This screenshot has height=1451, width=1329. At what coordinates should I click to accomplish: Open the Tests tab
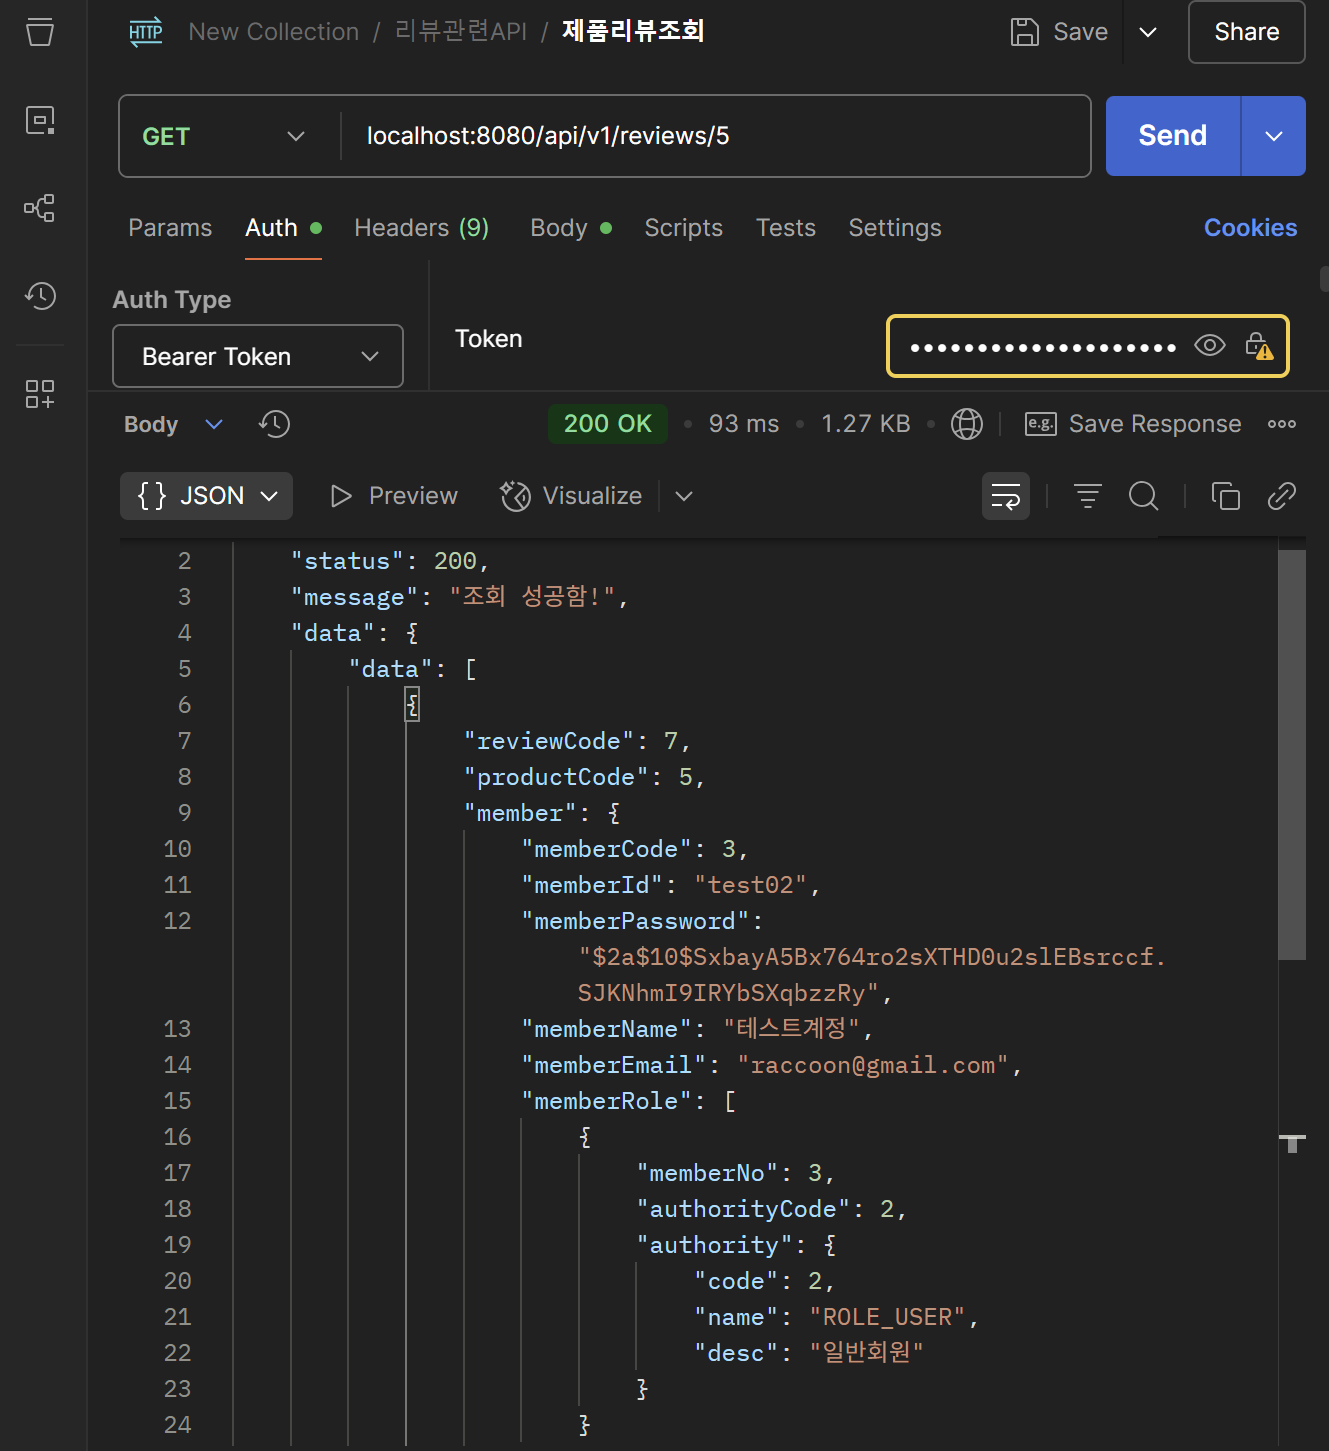click(786, 228)
